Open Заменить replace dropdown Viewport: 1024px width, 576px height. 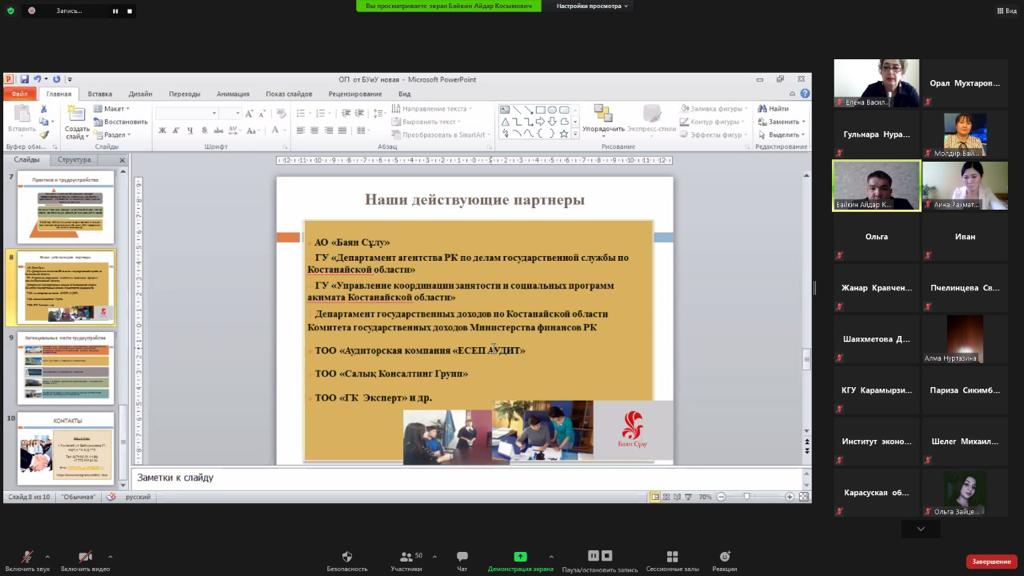[x=782, y=121]
